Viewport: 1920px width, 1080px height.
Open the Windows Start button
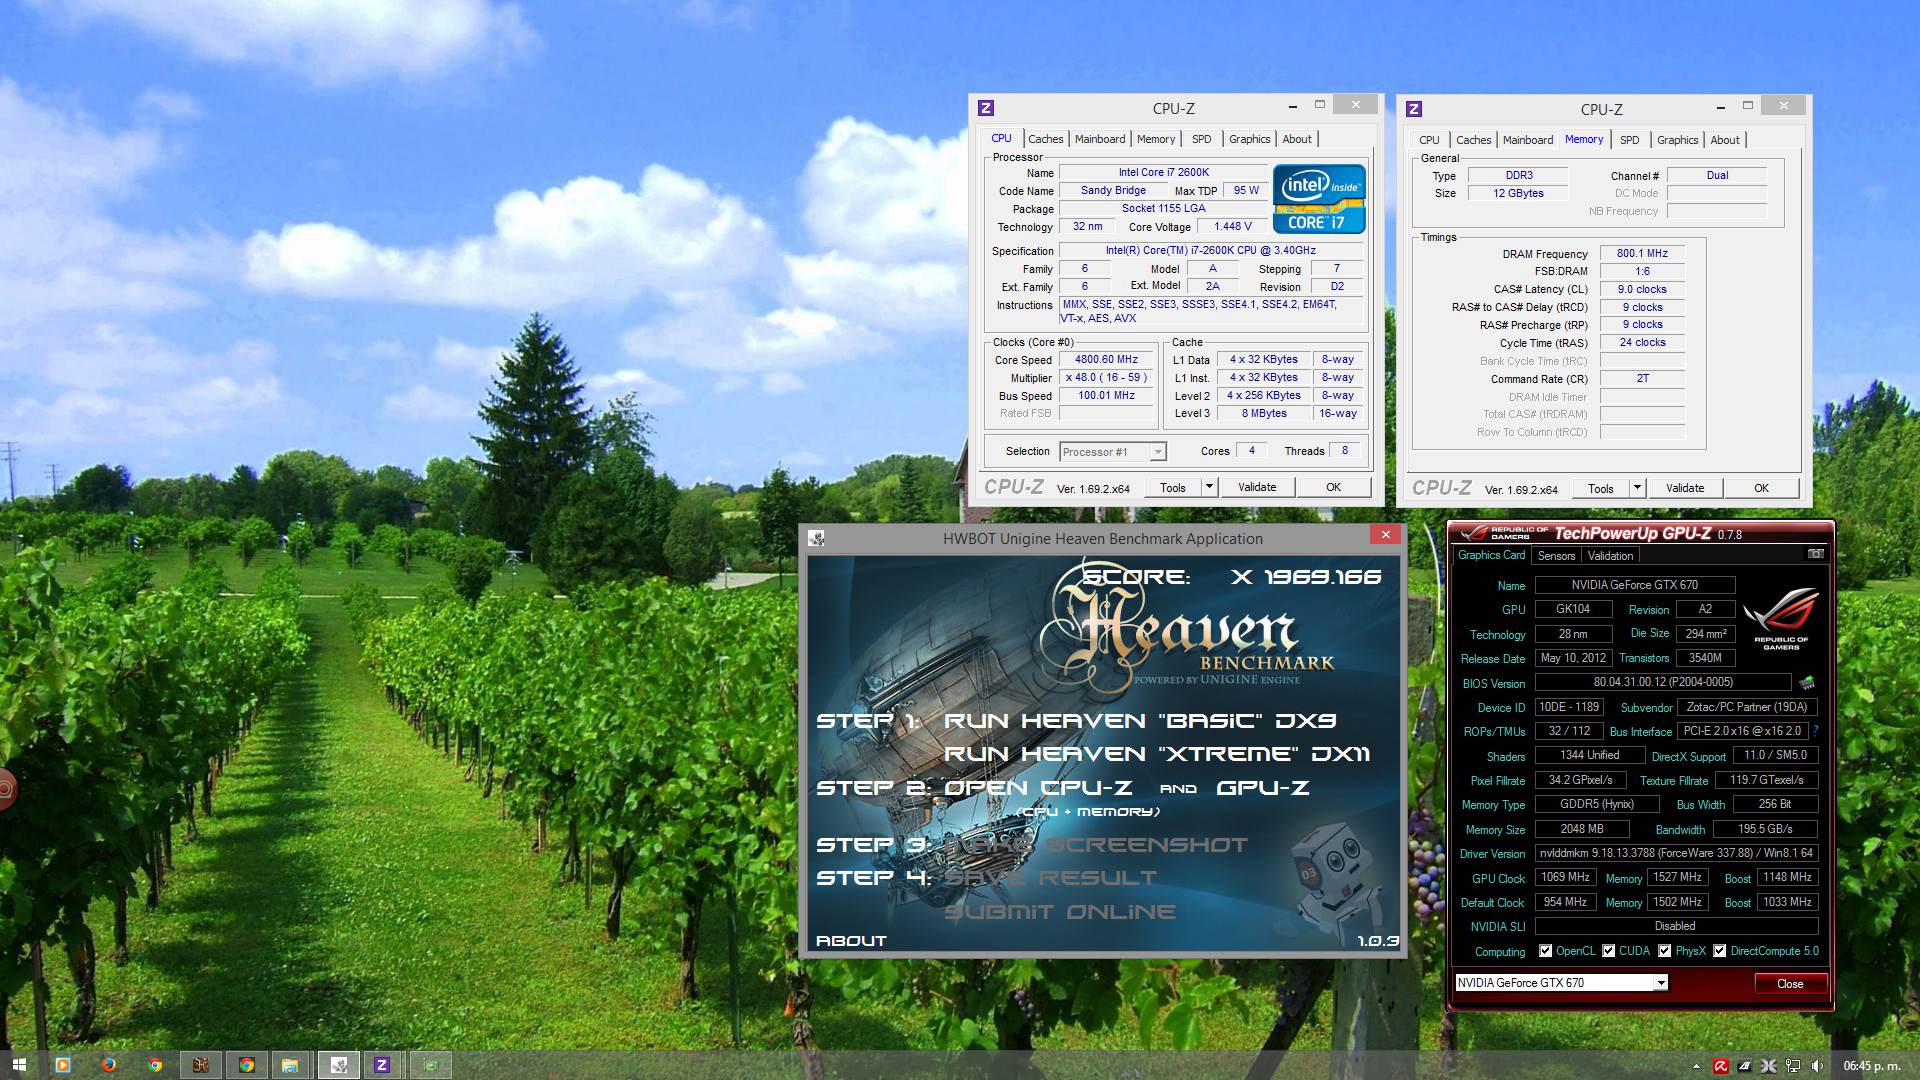coord(18,1065)
